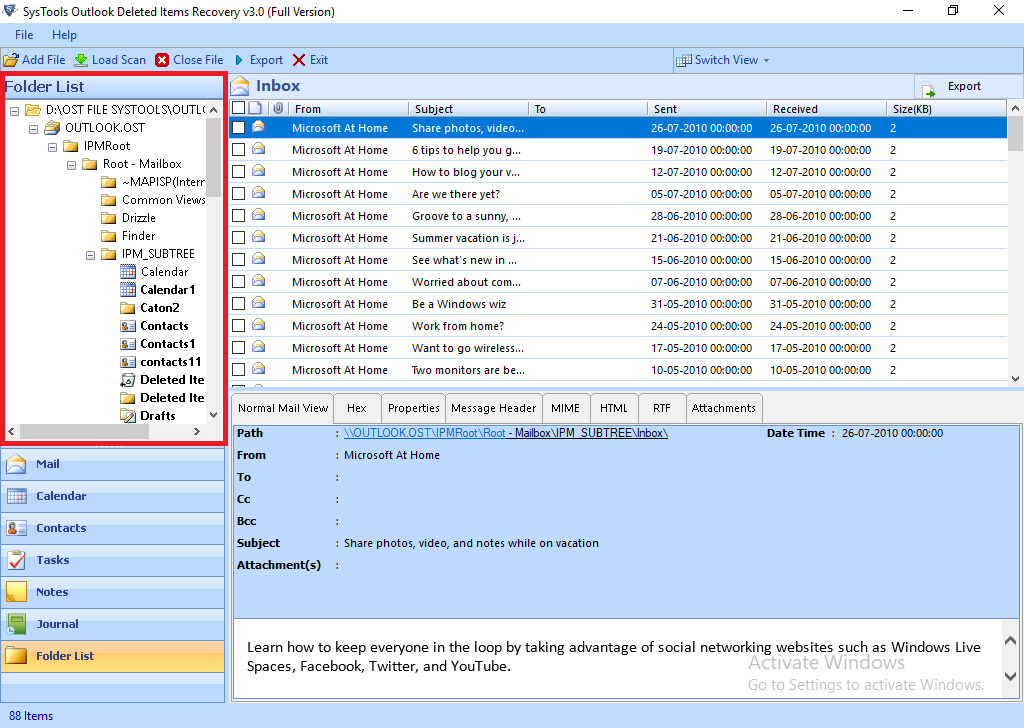Click the Add File toolbar icon
1024x728 pixels.
point(11,60)
